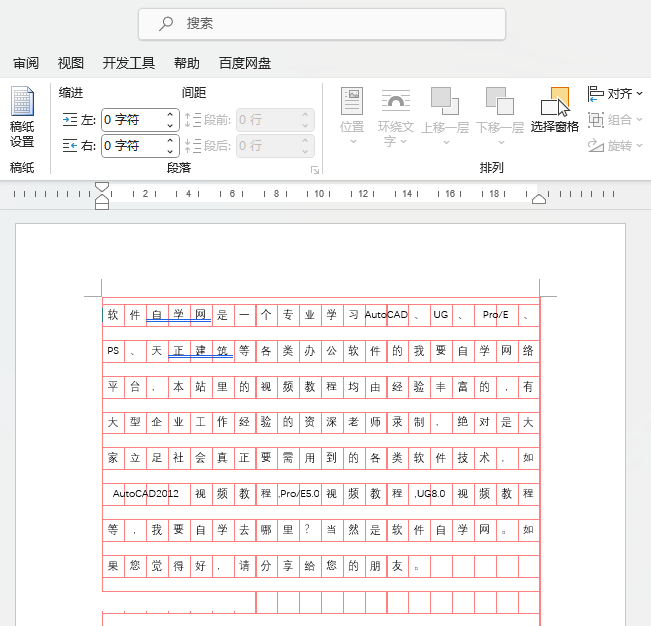Open the 旋转 rotate dropdown
The width and height of the screenshot is (651, 626).
click(615, 146)
